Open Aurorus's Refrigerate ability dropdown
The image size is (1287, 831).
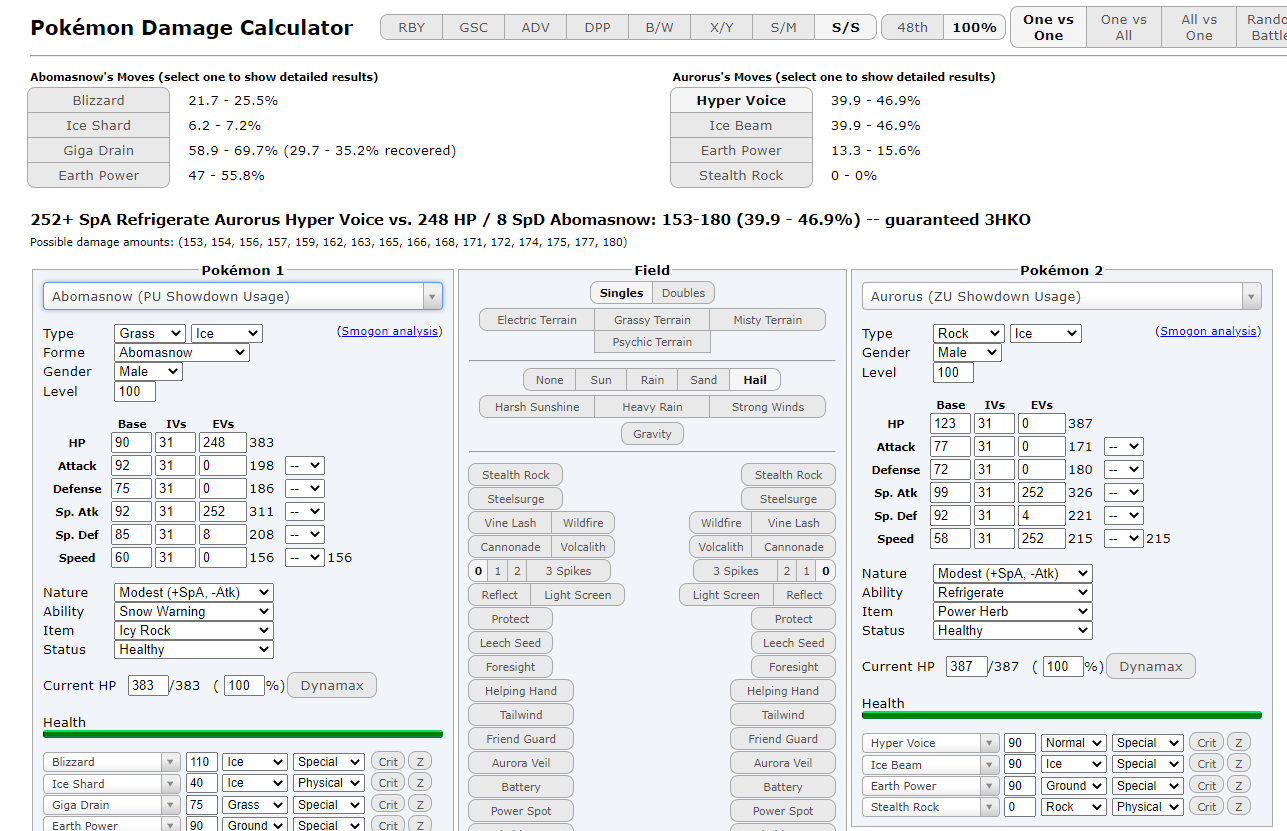1013,592
